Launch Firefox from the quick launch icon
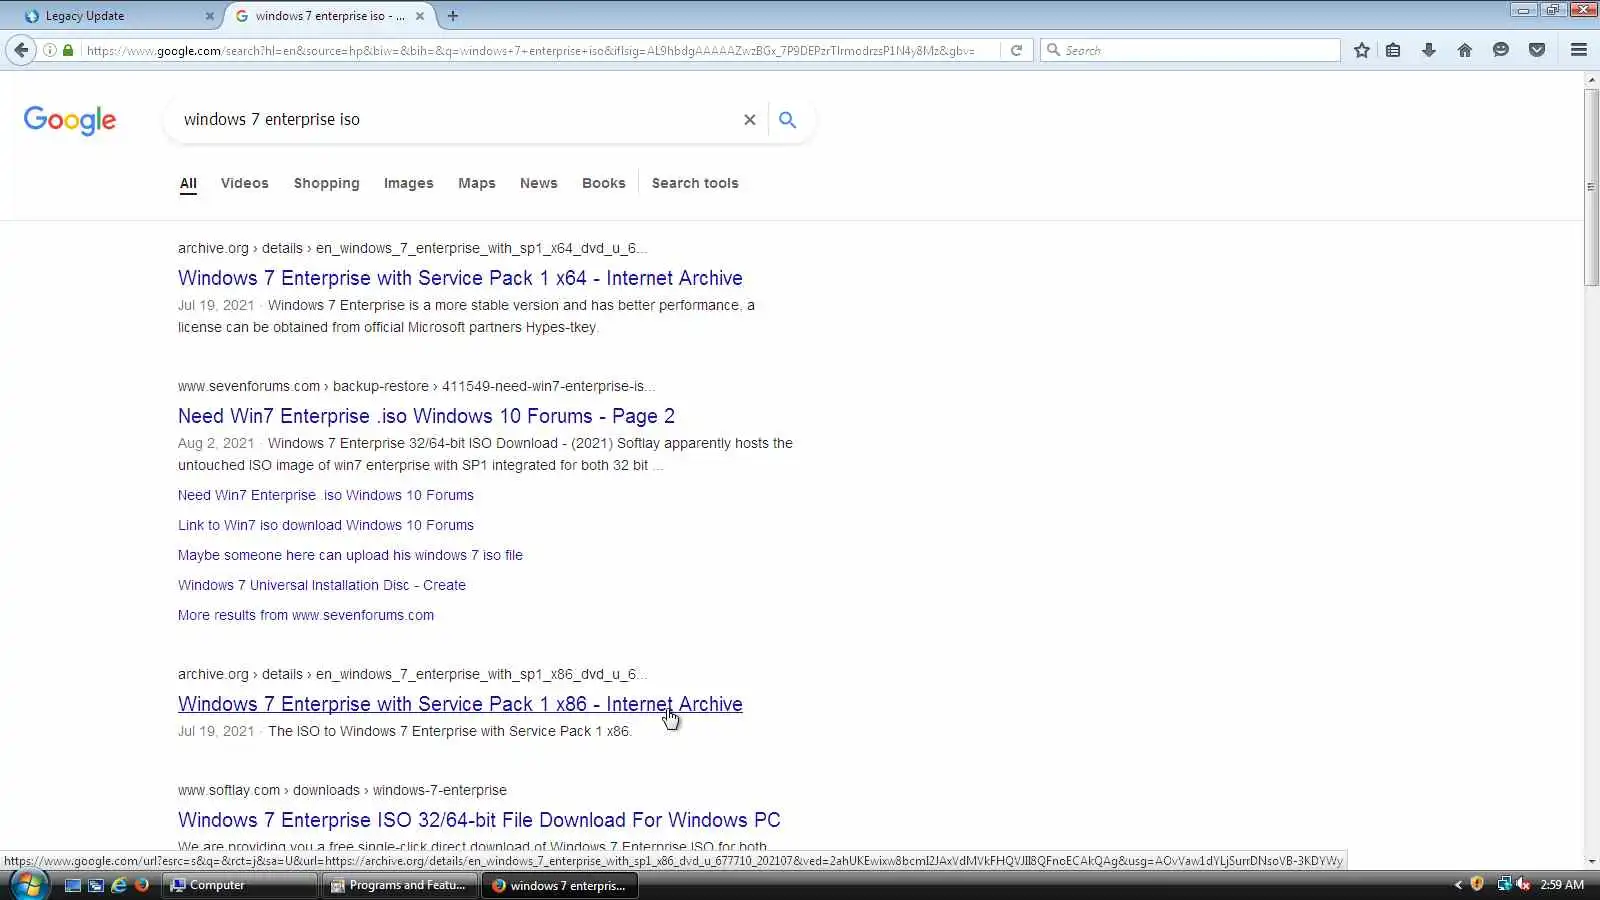 coord(142,885)
